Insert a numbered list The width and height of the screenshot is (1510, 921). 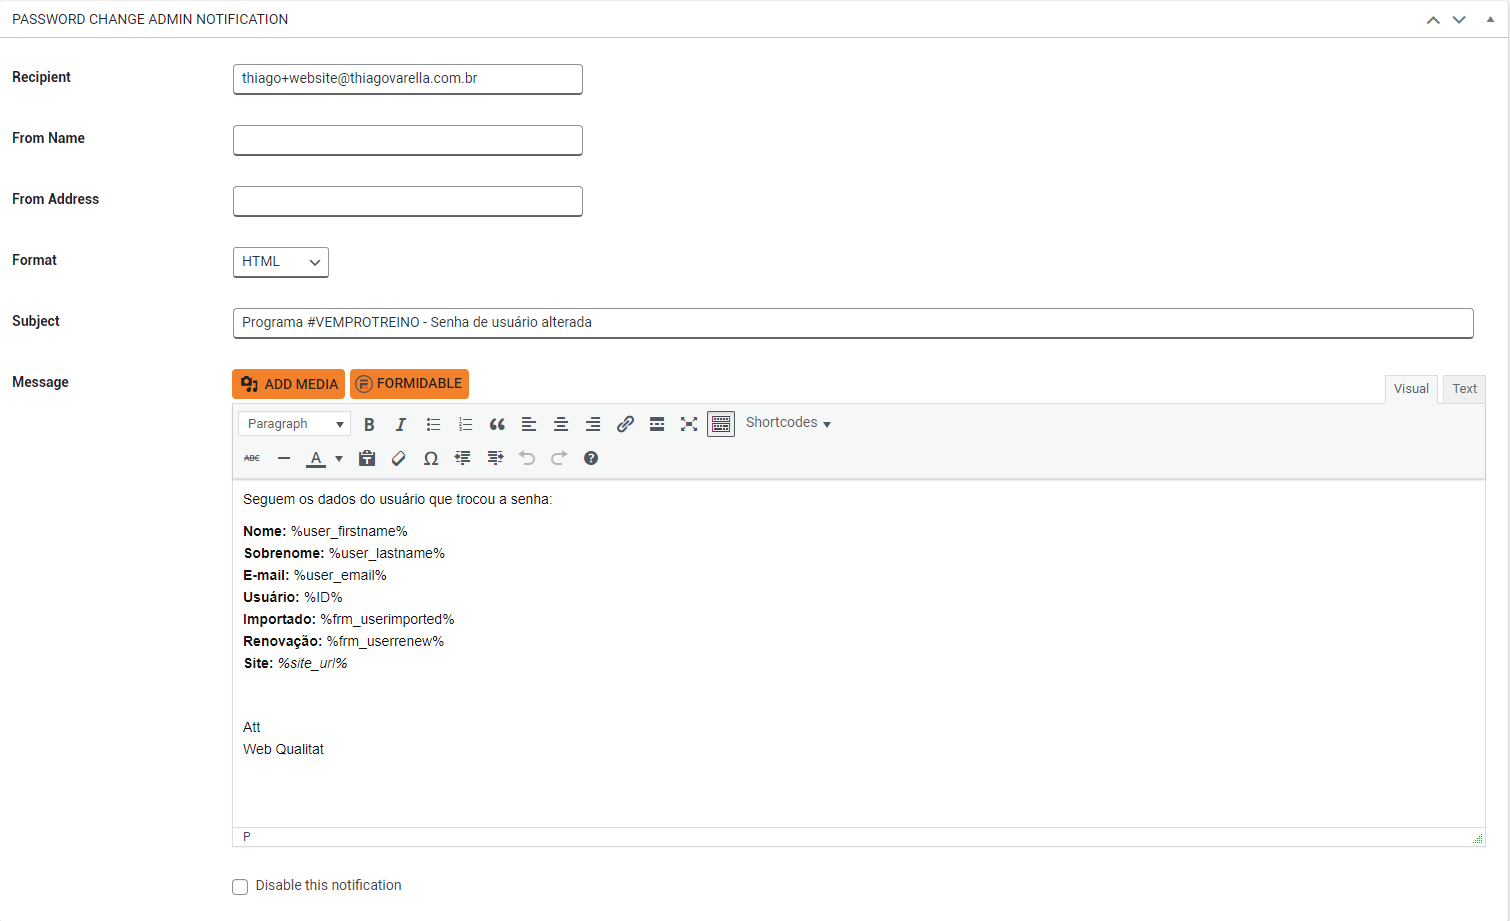(x=465, y=424)
